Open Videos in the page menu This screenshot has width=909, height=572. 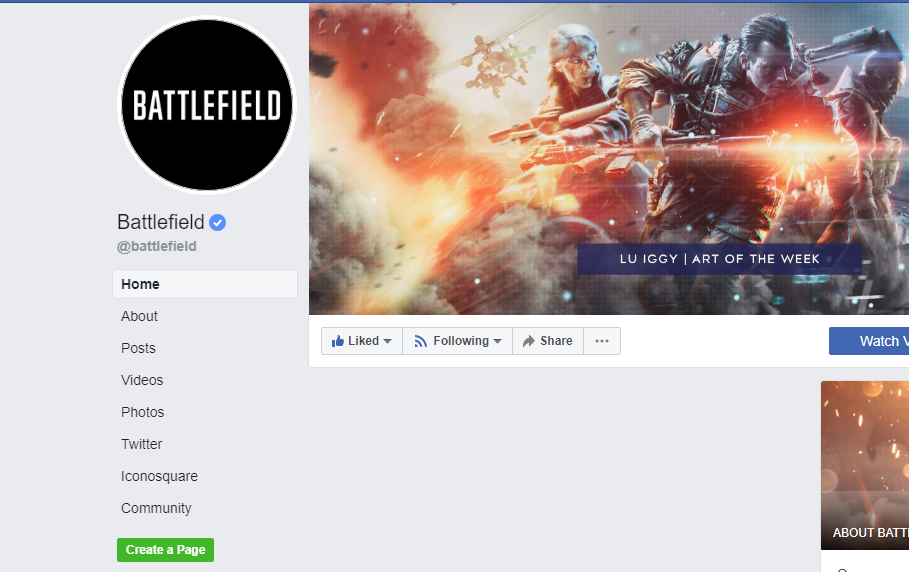pos(142,380)
